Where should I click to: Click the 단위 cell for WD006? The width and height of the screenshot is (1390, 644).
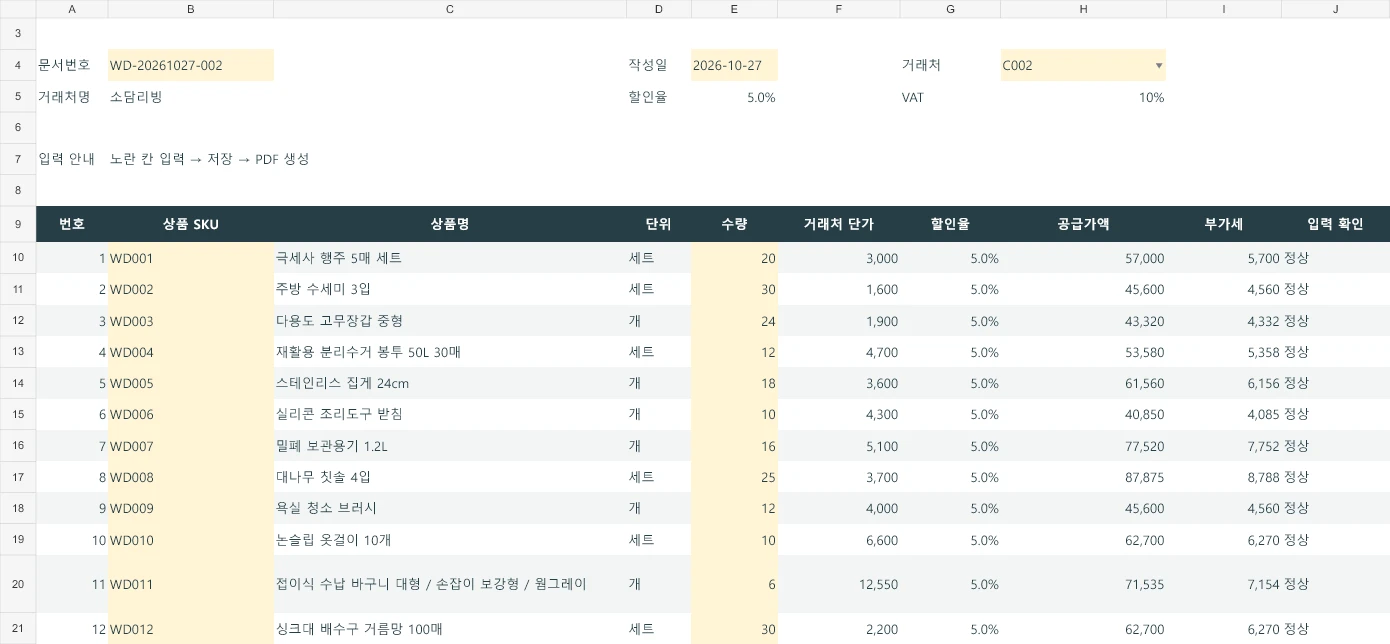click(x=658, y=414)
